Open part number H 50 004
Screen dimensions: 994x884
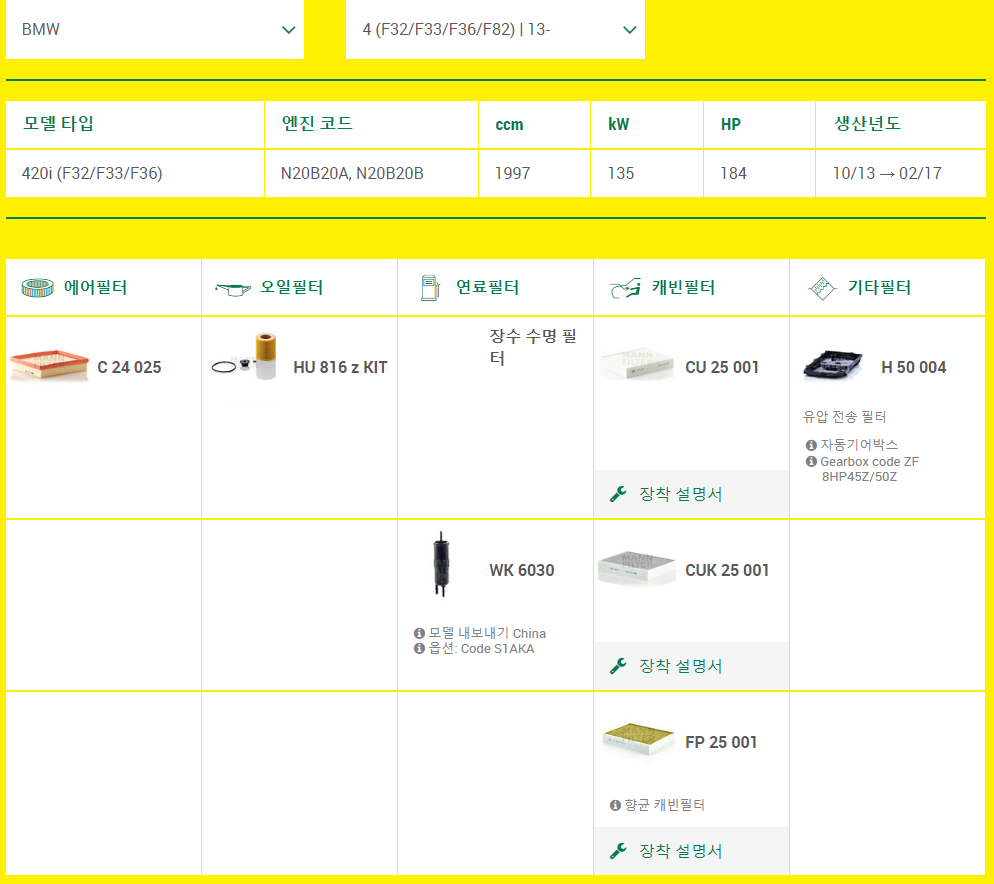click(913, 367)
